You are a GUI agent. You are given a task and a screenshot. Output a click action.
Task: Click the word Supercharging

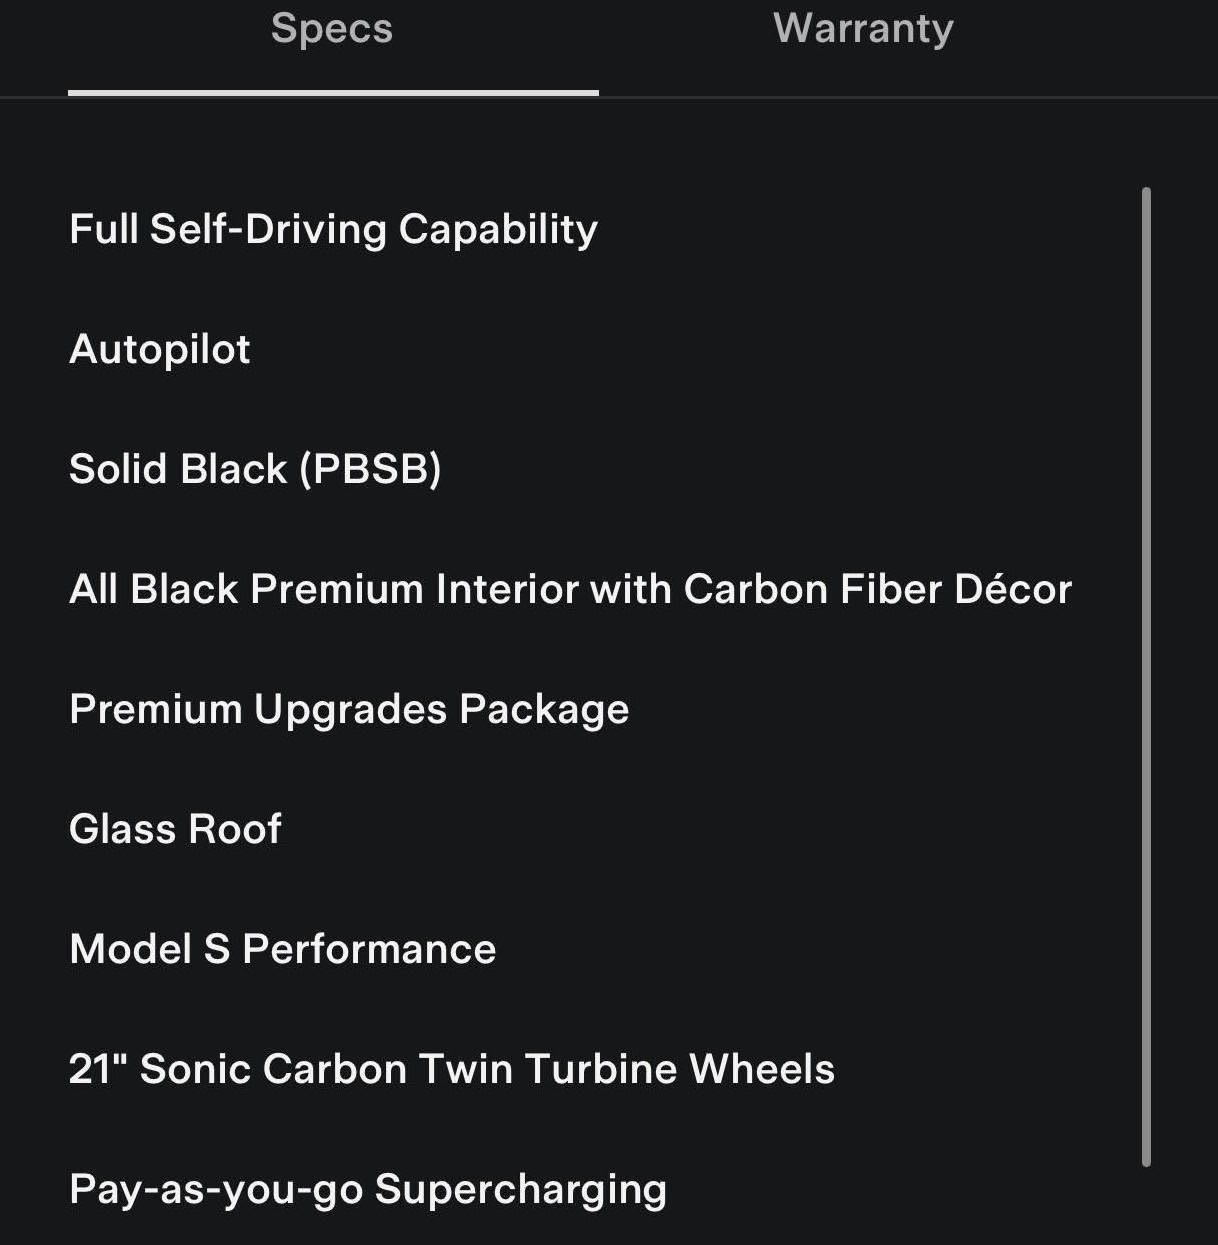[520, 1189]
